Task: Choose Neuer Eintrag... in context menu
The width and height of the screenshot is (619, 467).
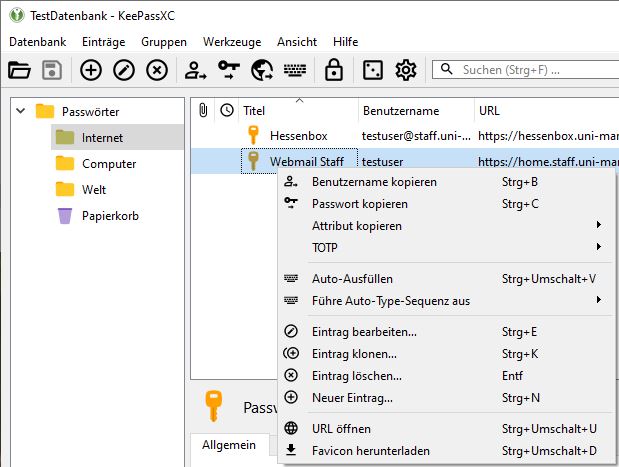Action: coord(447,398)
